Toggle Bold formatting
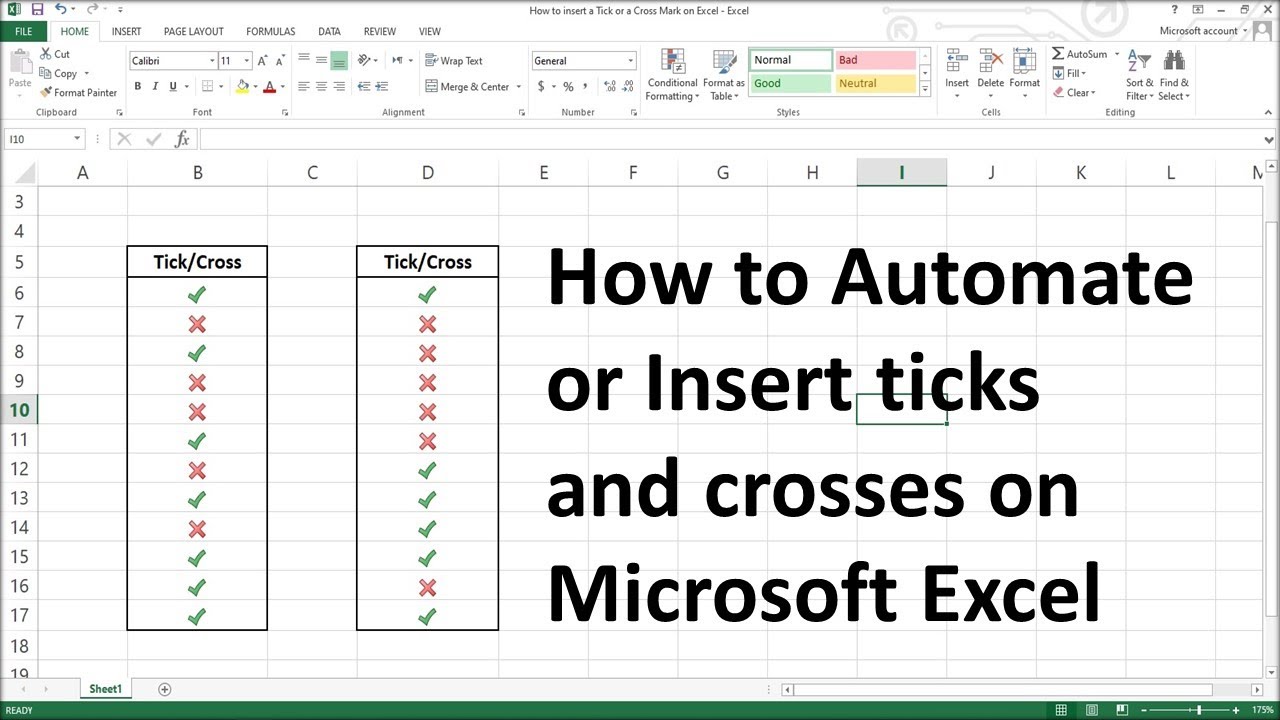Screen dimensions: 1280x720 (138, 87)
